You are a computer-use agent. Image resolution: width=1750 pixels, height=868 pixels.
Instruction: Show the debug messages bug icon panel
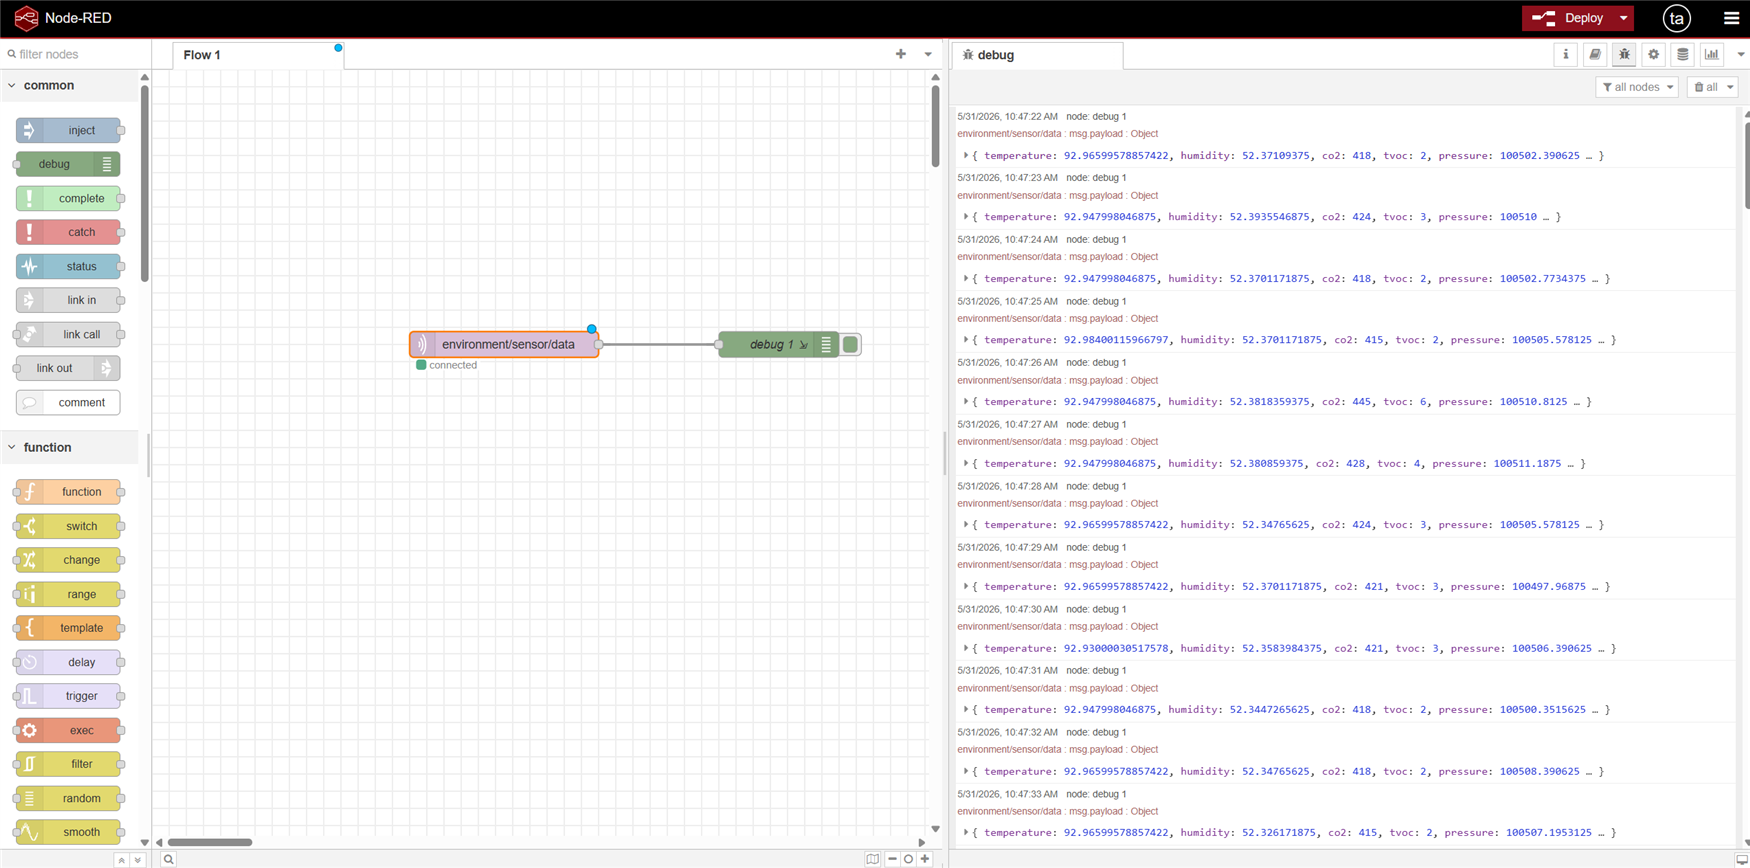(1624, 55)
